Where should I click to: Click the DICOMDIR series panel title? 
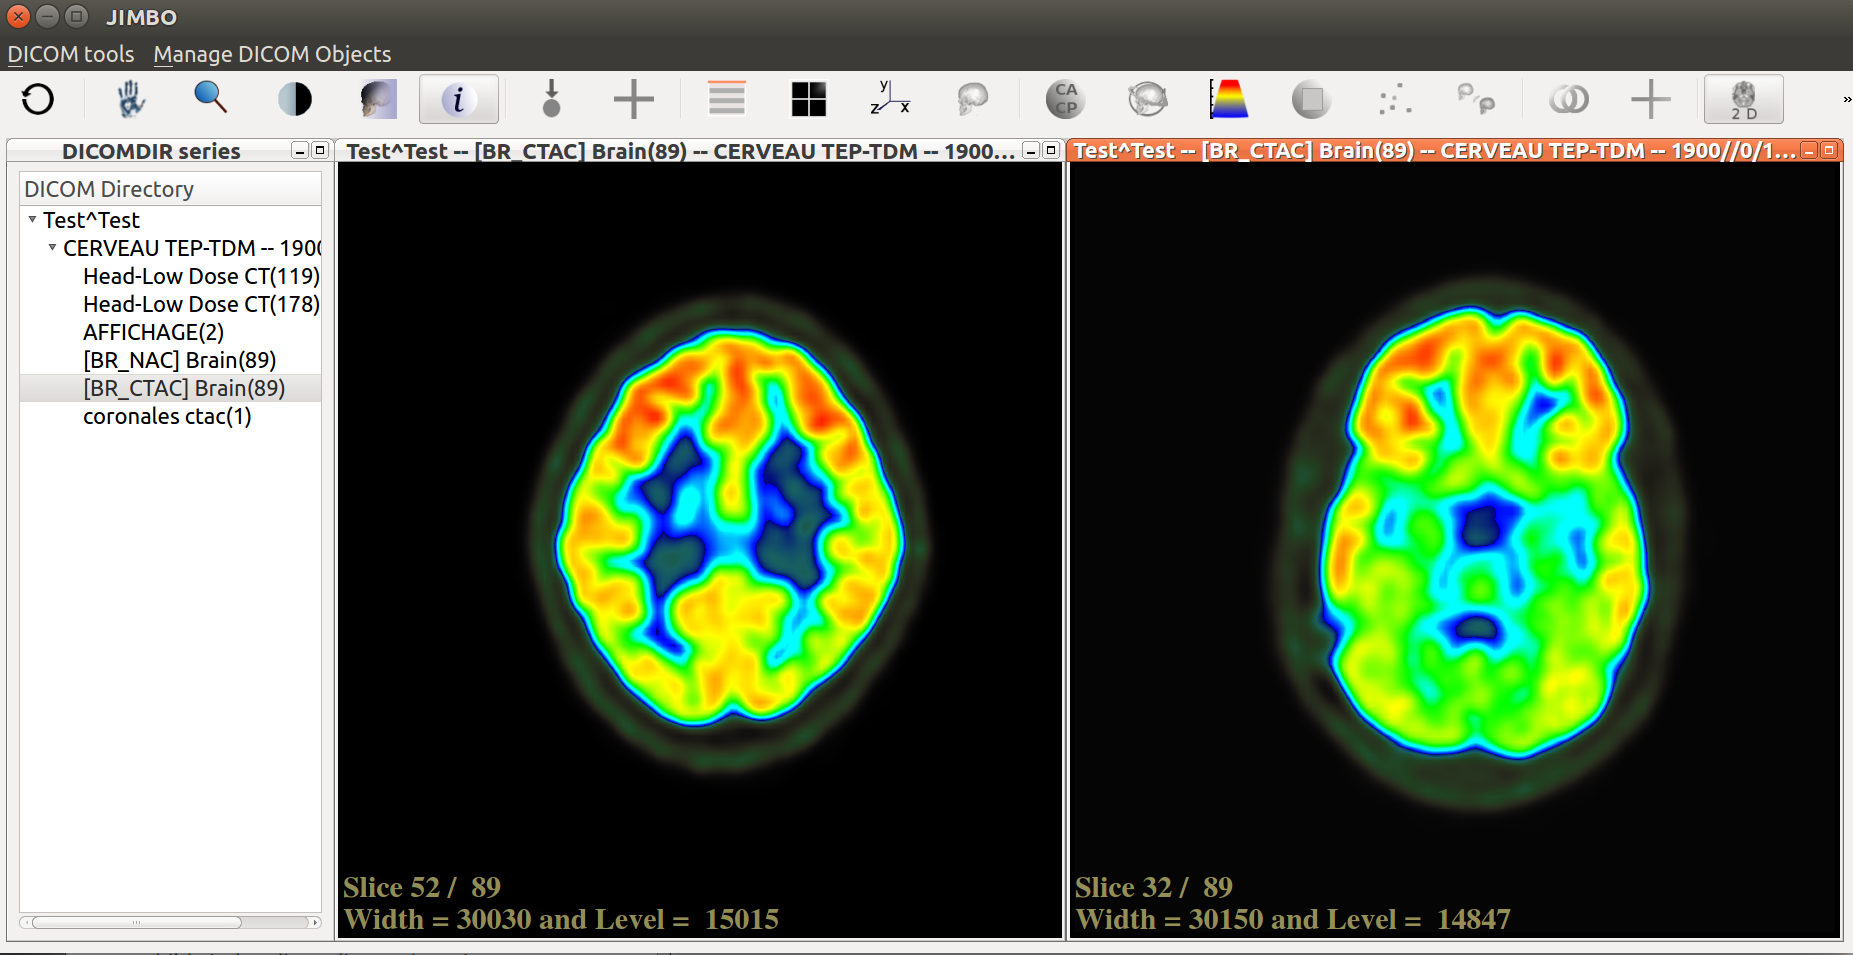[x=151, y=151]
